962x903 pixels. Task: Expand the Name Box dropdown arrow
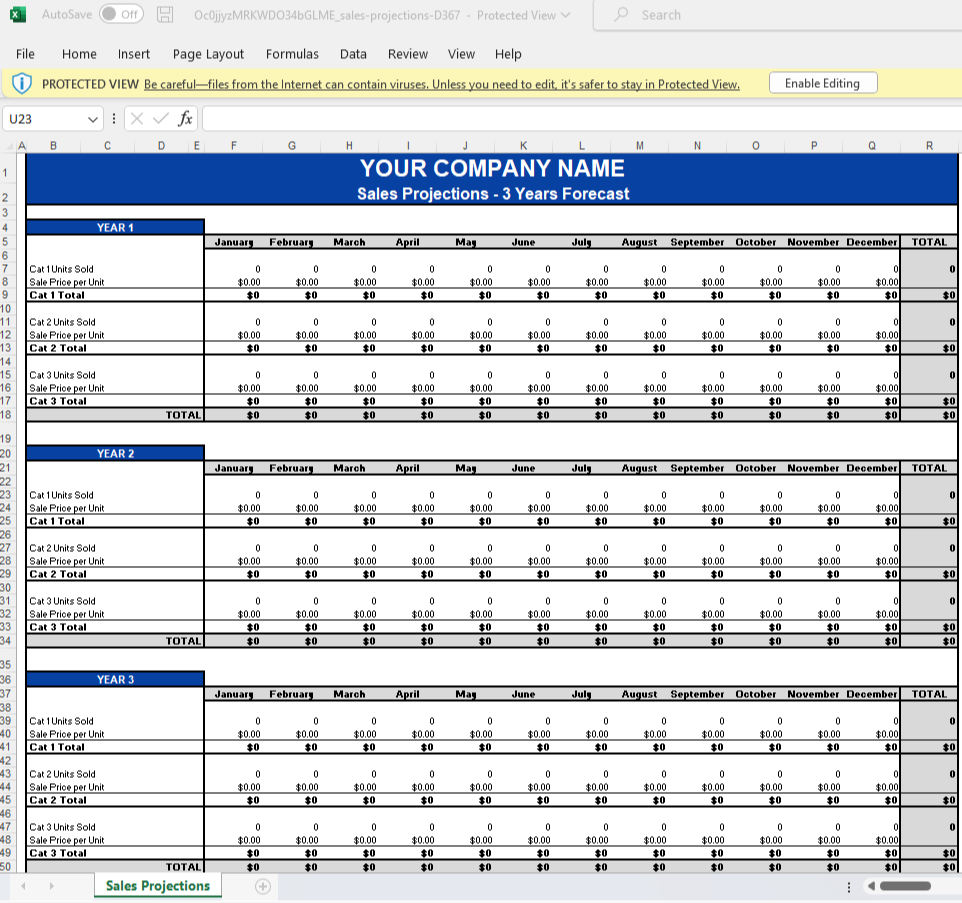click(x=93, y=119)
